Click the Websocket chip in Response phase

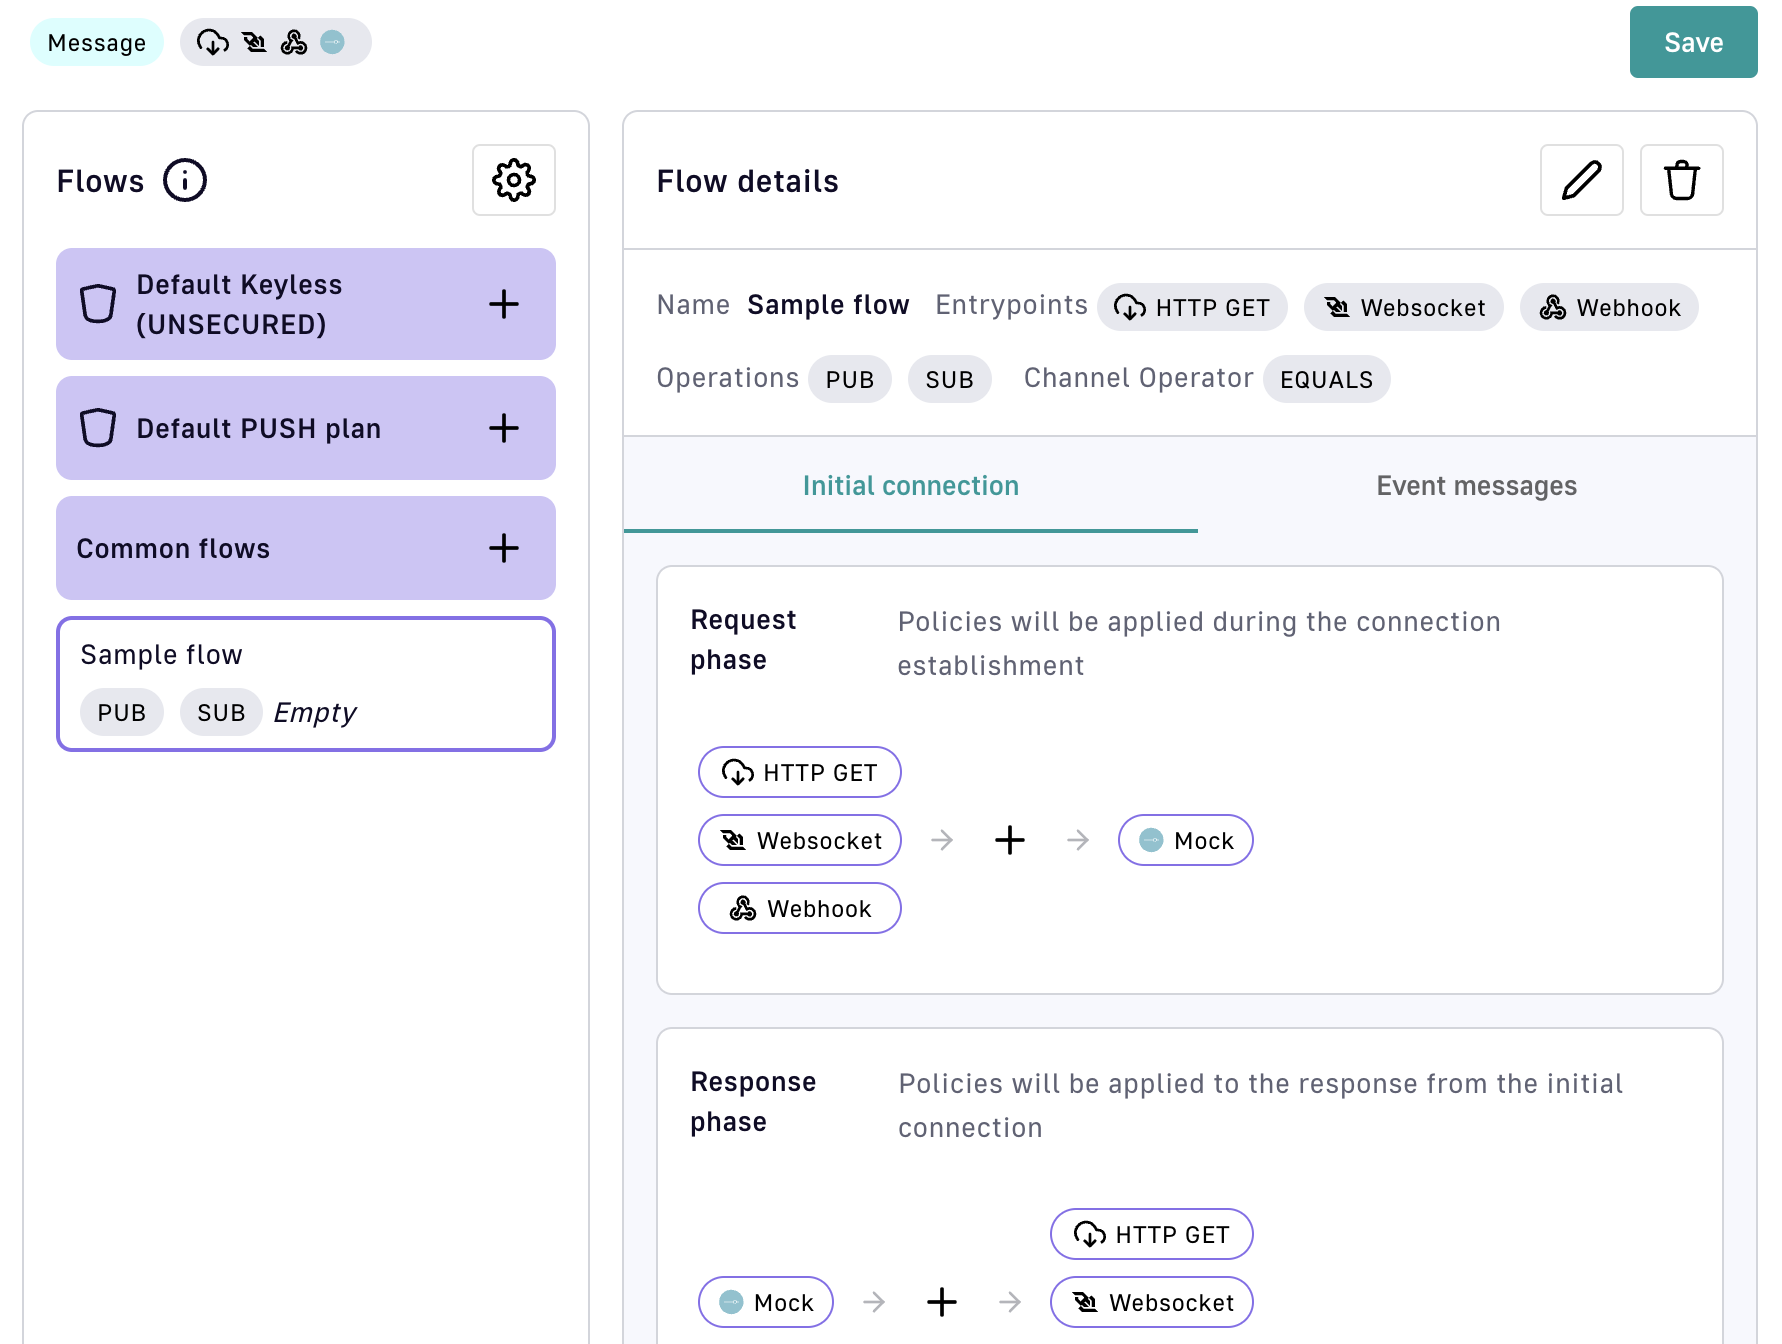[x=1151, y=1302]
